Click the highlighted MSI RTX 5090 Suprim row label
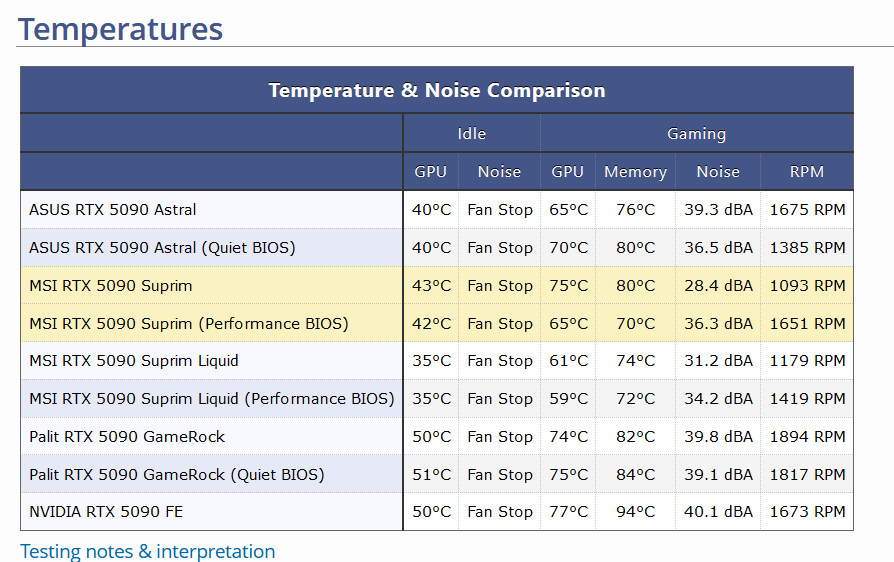The height and width of the screenshot is (562, 894). 111,286
